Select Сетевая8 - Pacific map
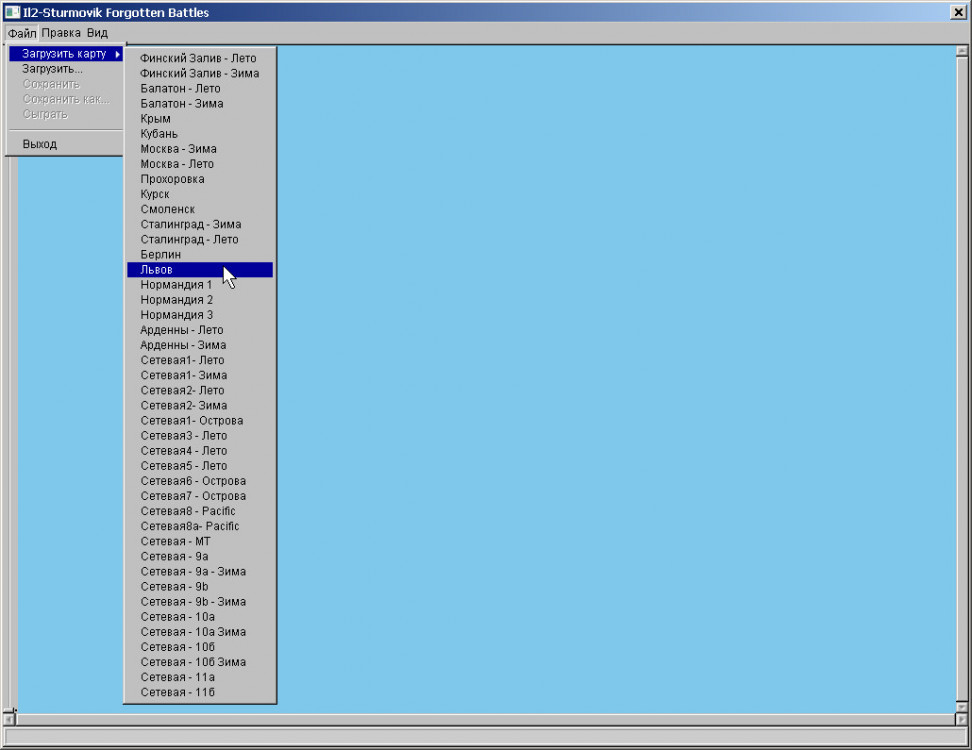 188,511
